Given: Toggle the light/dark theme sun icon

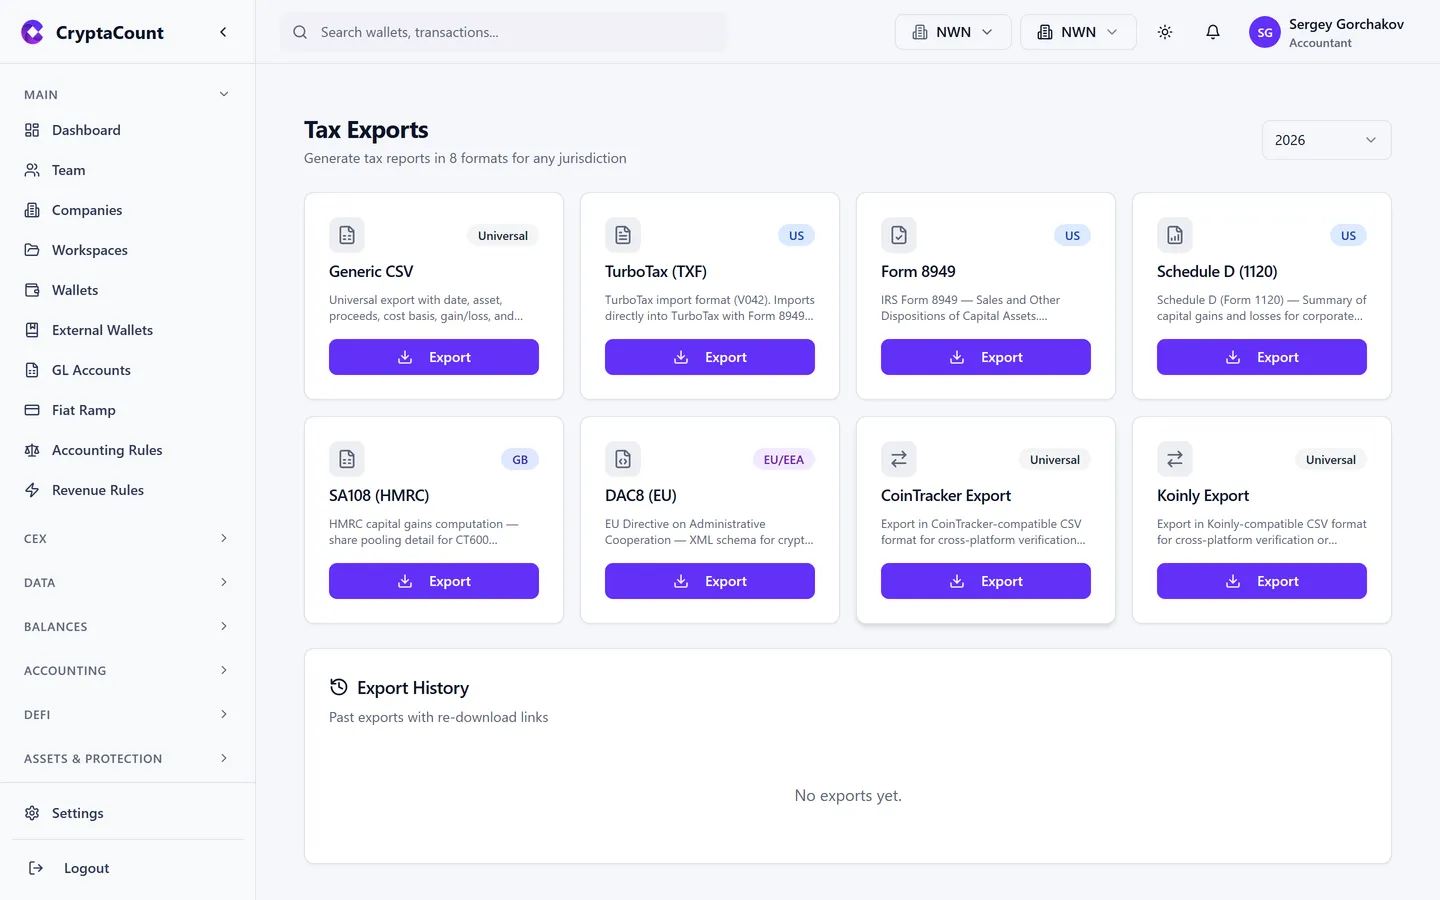Looking at the screenshot, I should (1165, 32).
